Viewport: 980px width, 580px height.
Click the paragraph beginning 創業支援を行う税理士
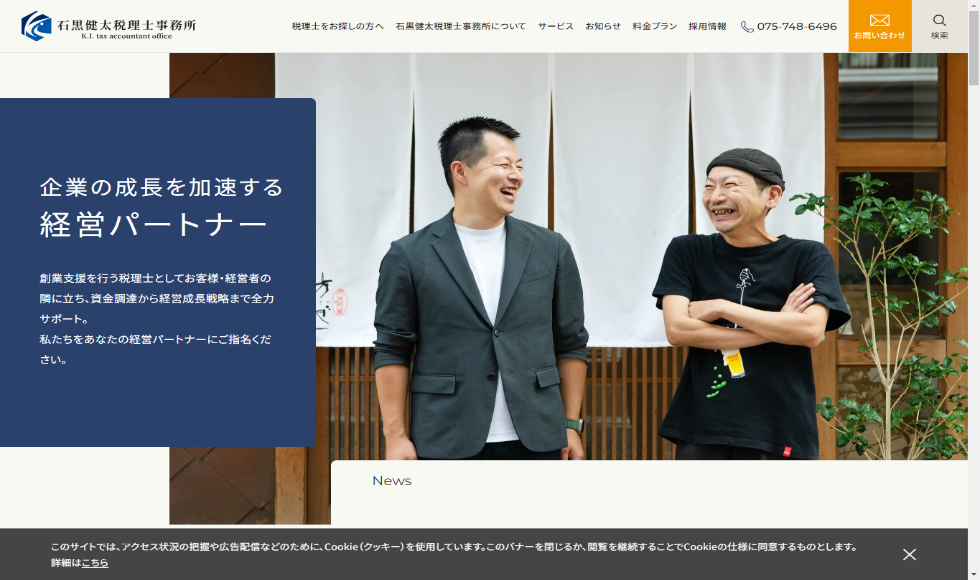[x=156, y=319]
